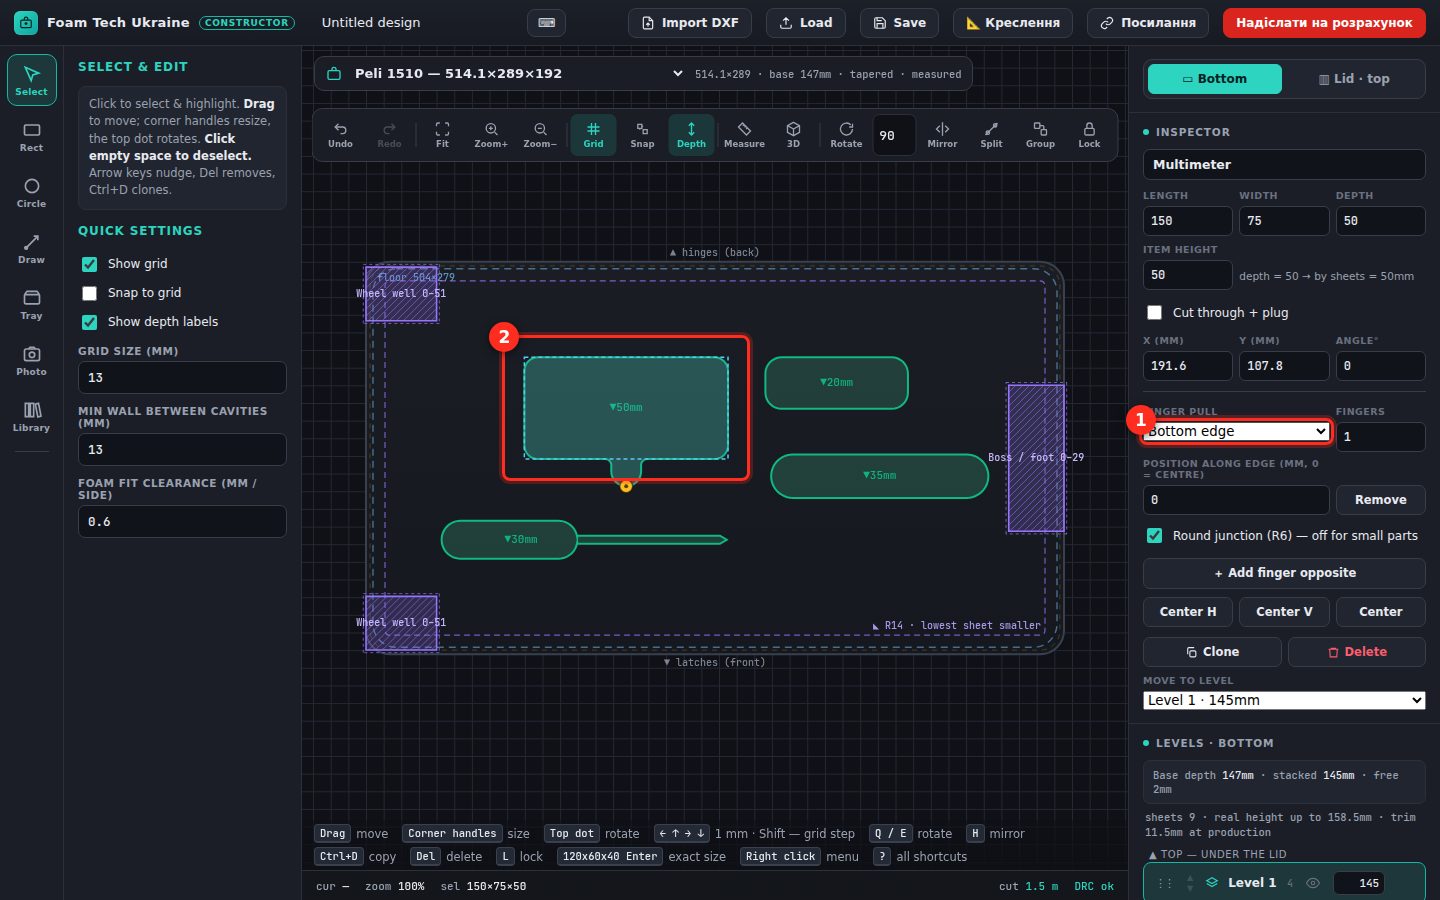This screenshot has height=900, width=1440.
Task: Group the selected items
Action: pyautogui.click(x=1040, y=135)
